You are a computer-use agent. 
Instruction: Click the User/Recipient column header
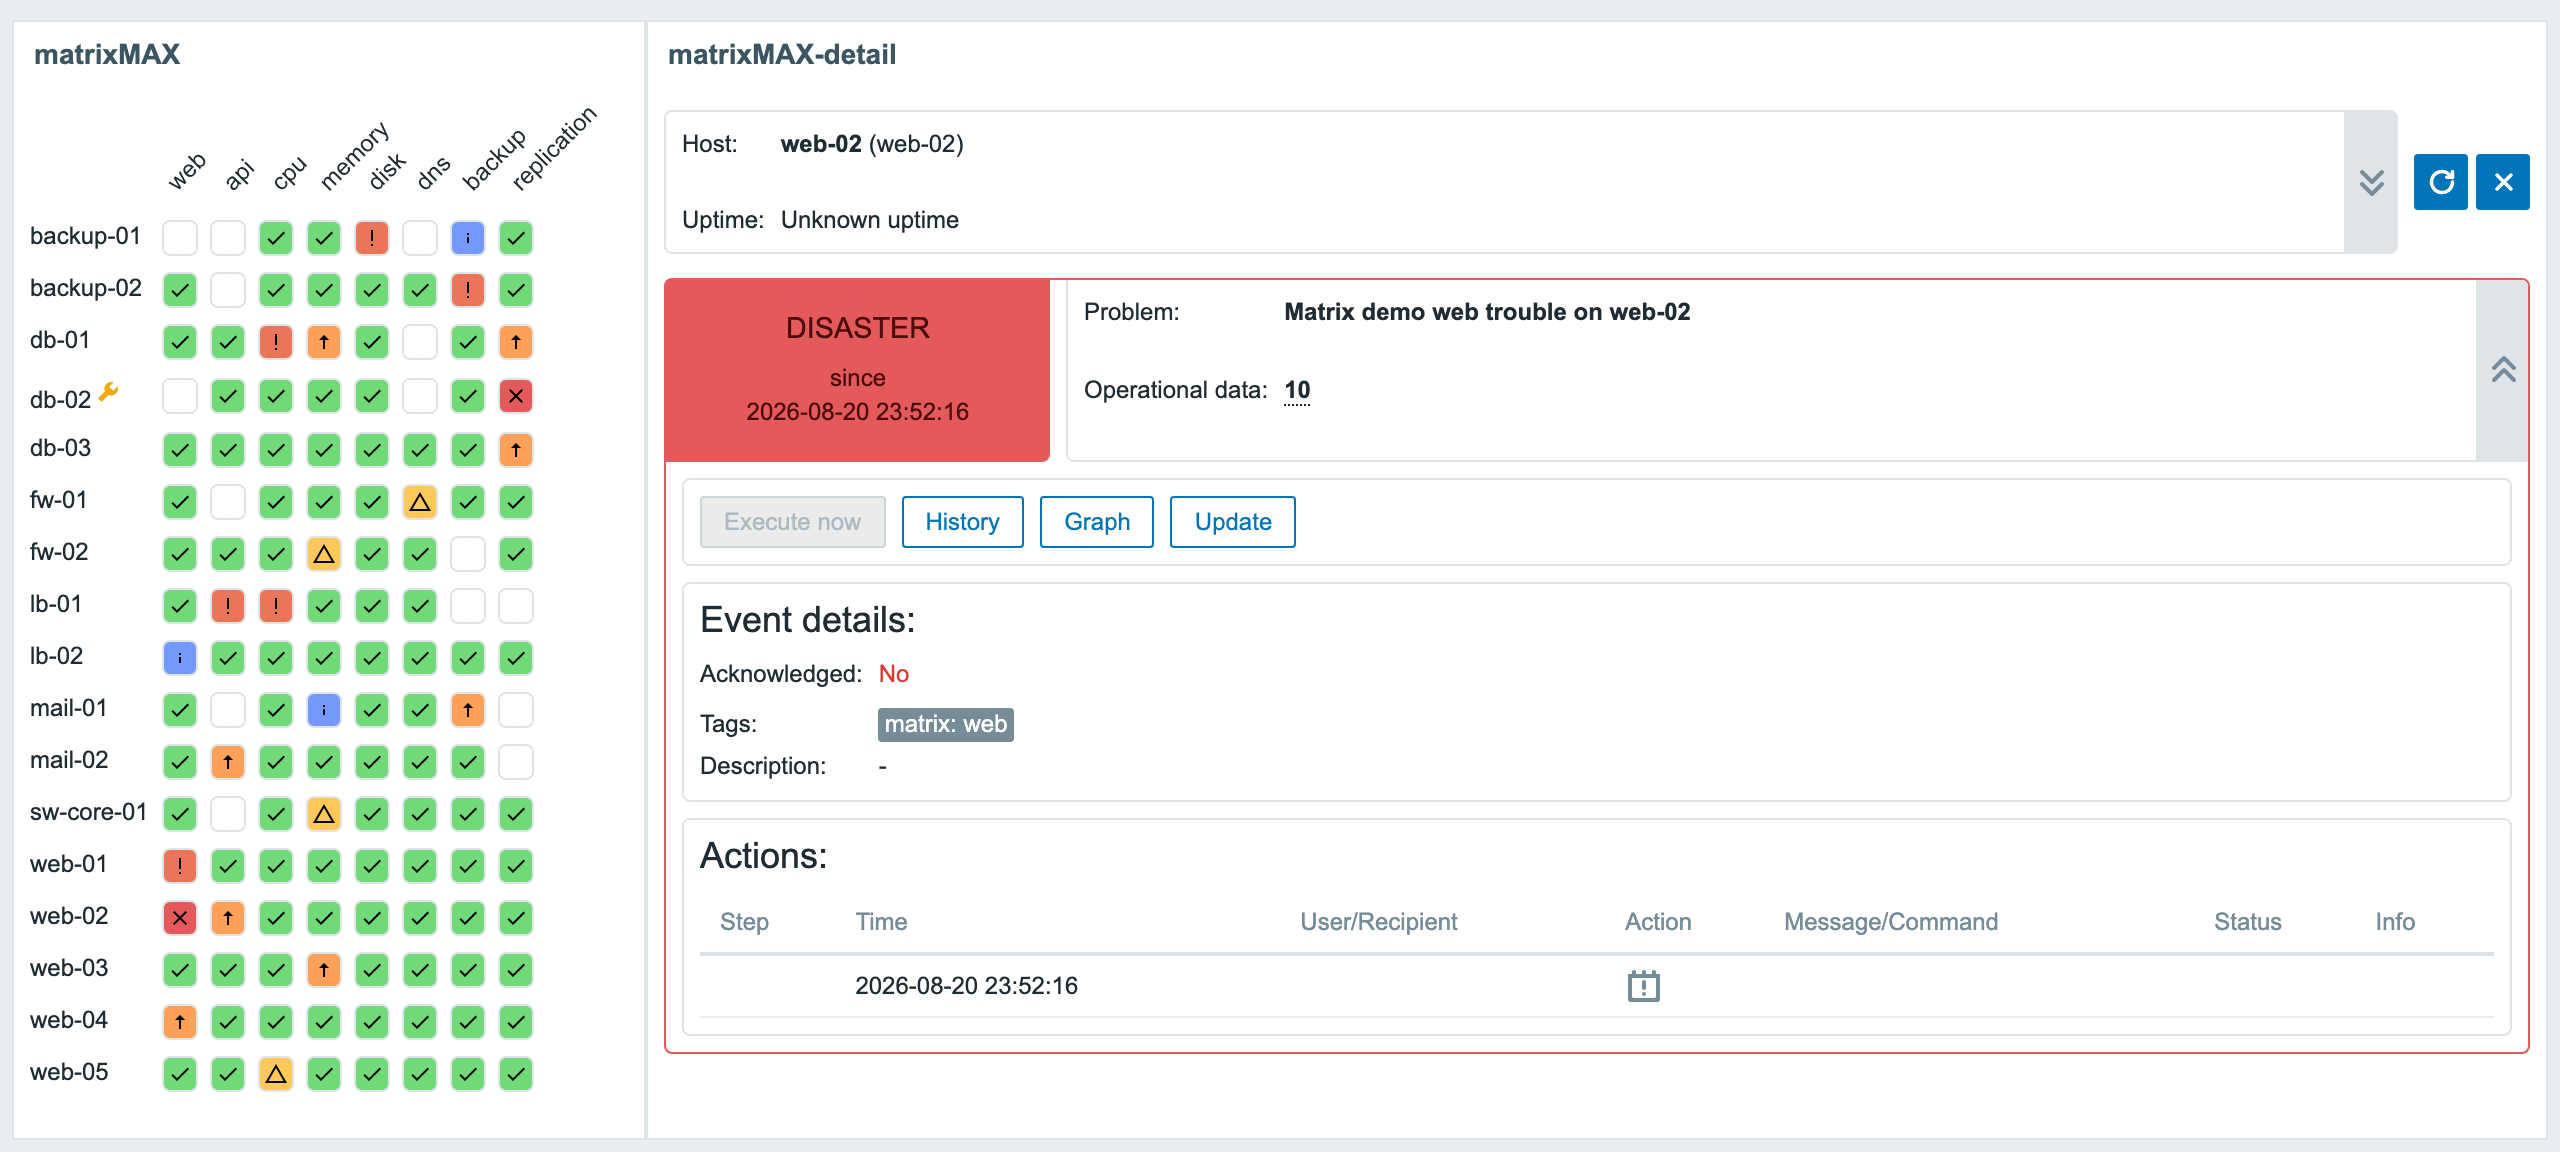pyautogui.click(x=1378, y=922)
